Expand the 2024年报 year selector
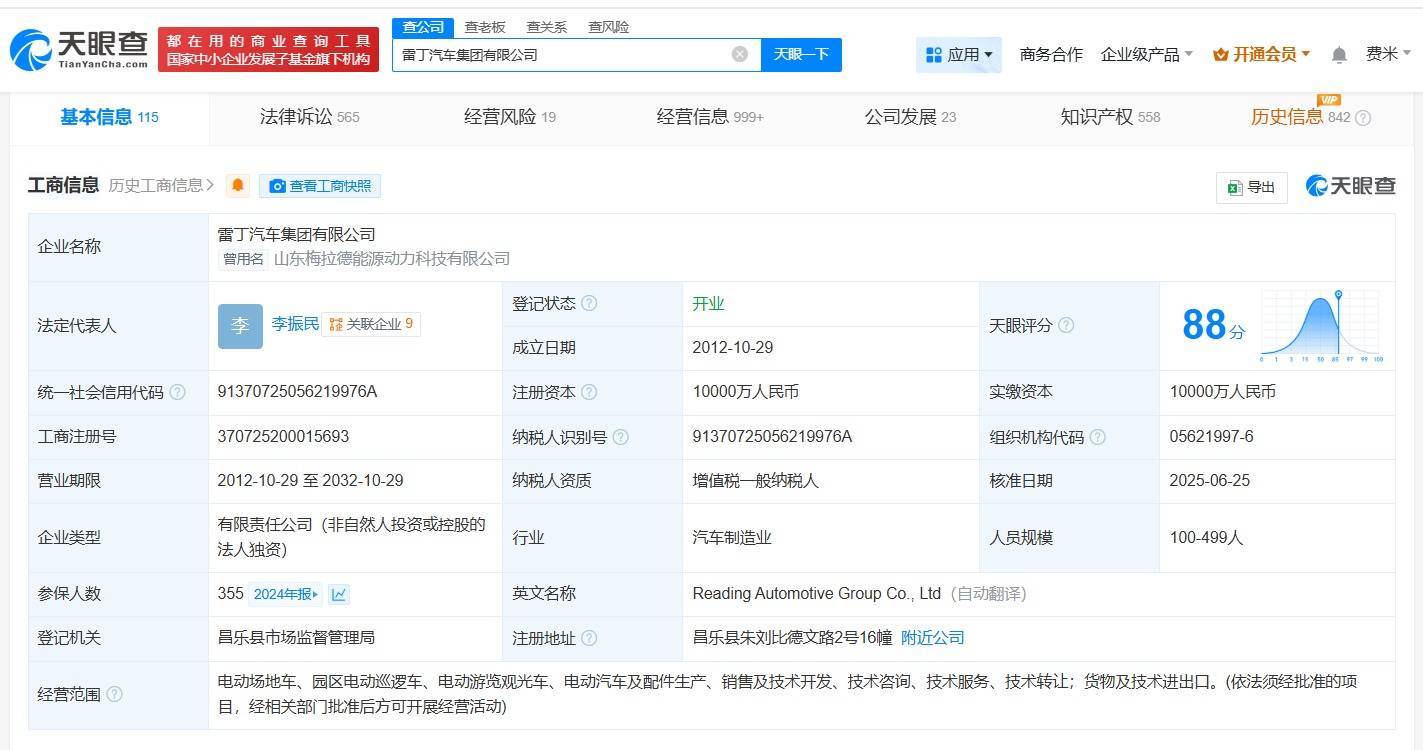 [286, 594]
